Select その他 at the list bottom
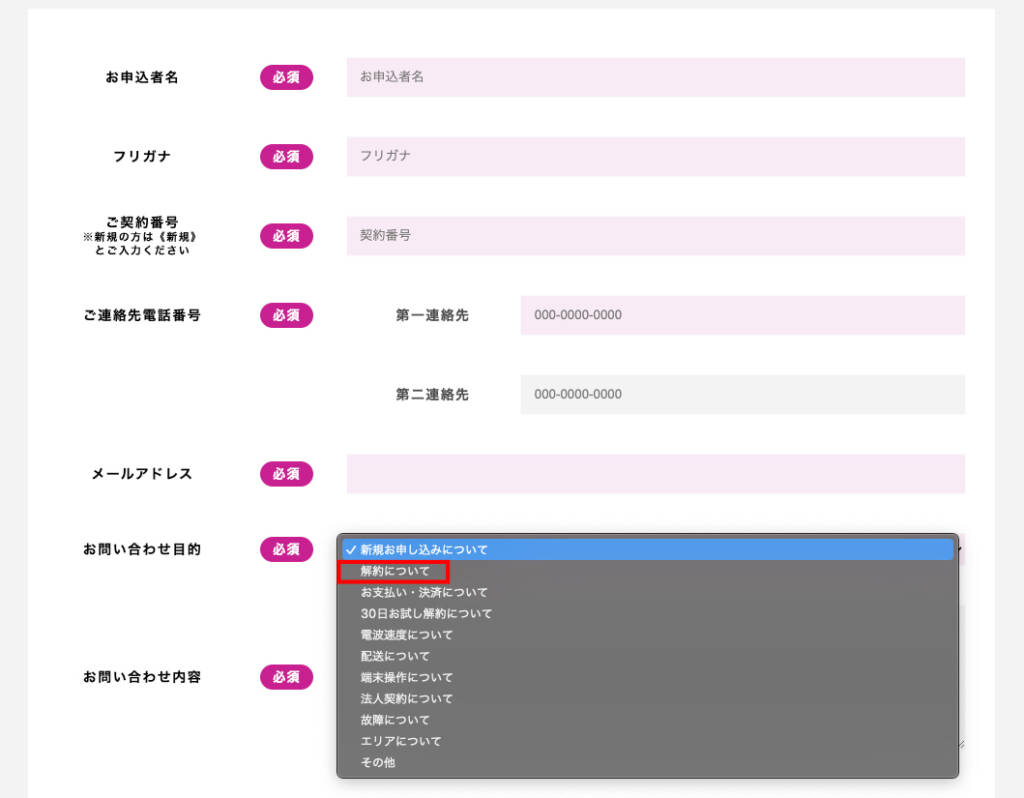The height and width of the screenshot is (798, 1024). (x=647, y=762)
